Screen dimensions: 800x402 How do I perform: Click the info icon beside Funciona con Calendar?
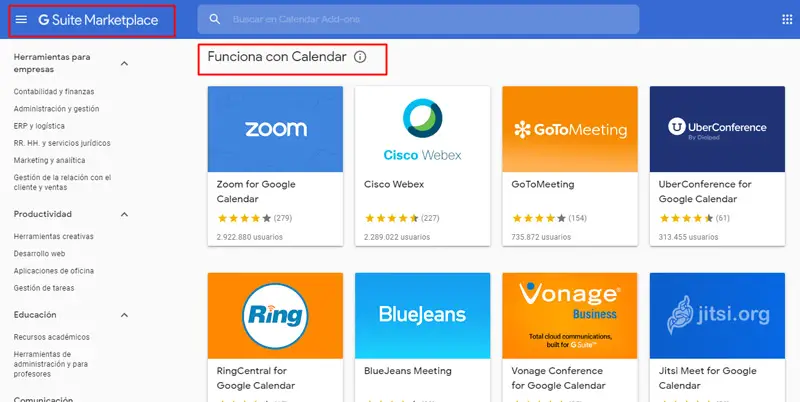[x=360, y=57]
